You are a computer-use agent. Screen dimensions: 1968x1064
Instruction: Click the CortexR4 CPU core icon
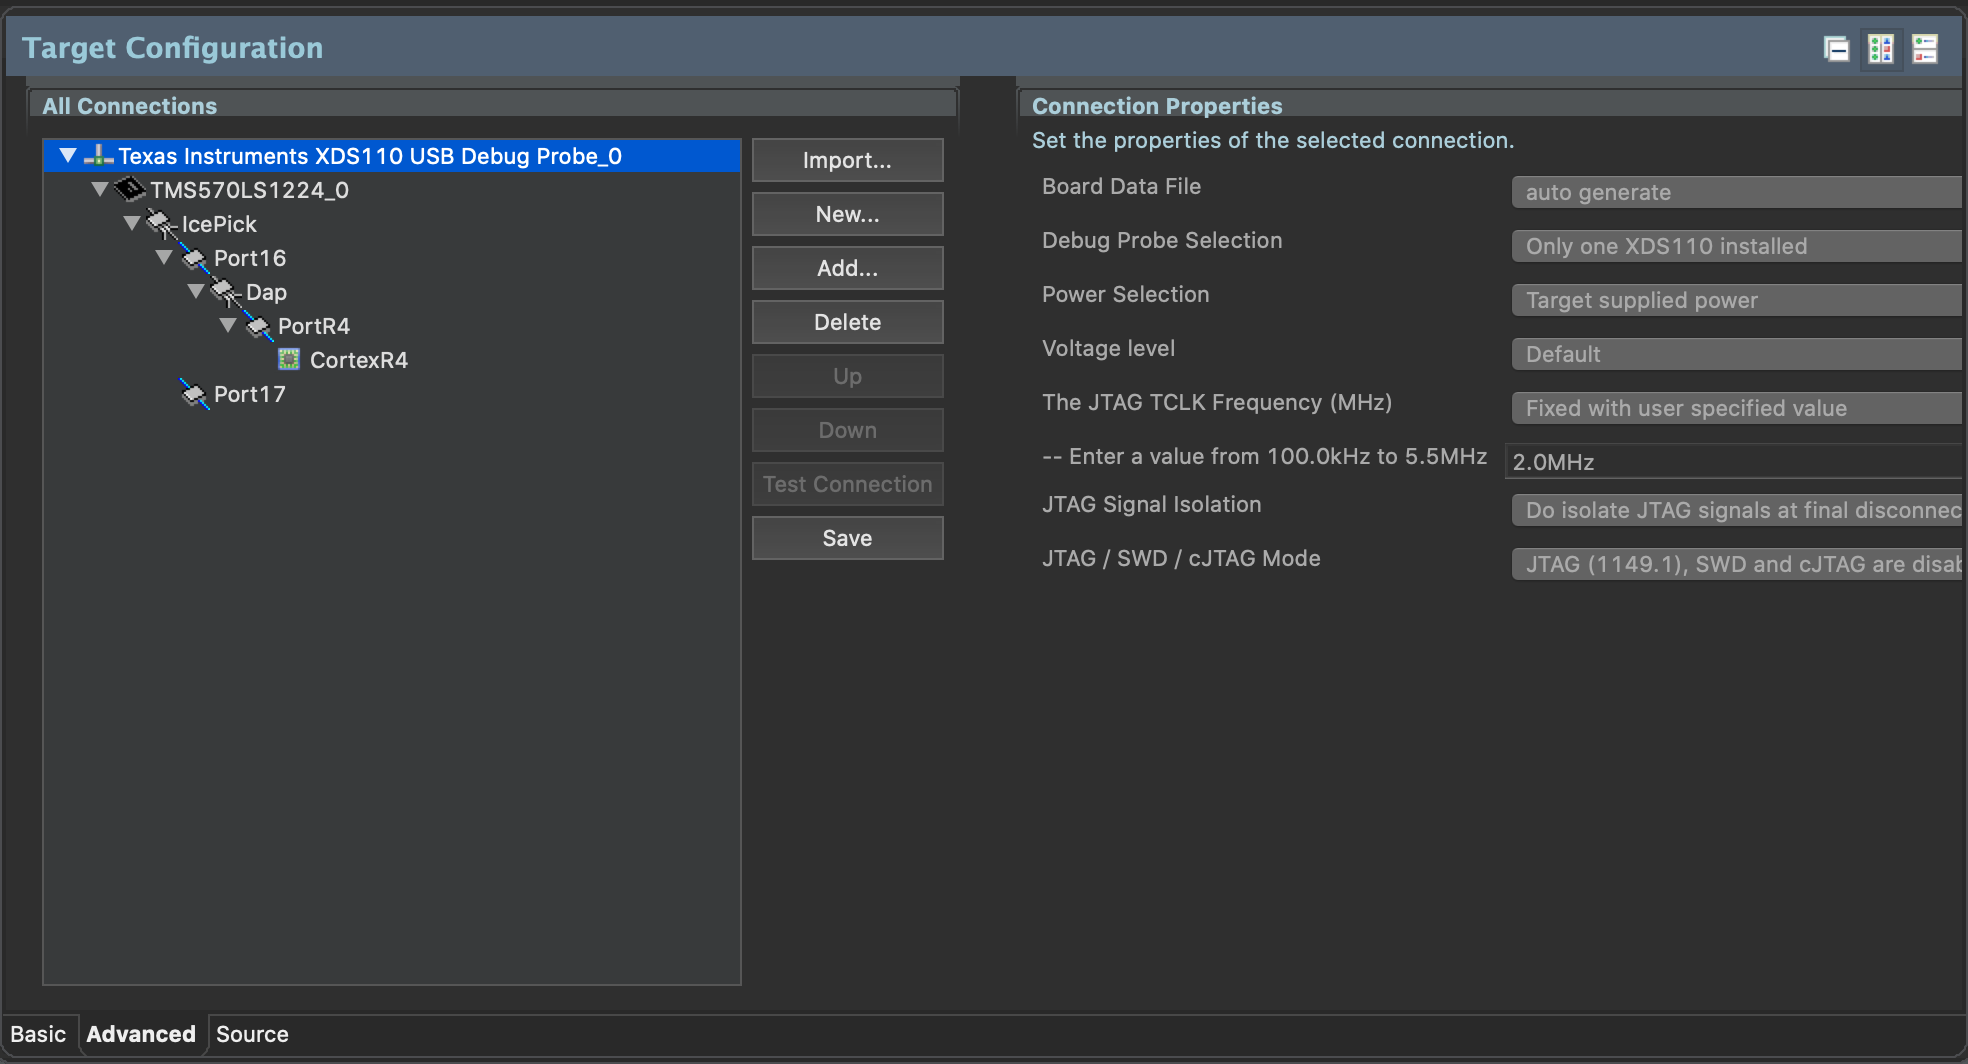(289, 360)
